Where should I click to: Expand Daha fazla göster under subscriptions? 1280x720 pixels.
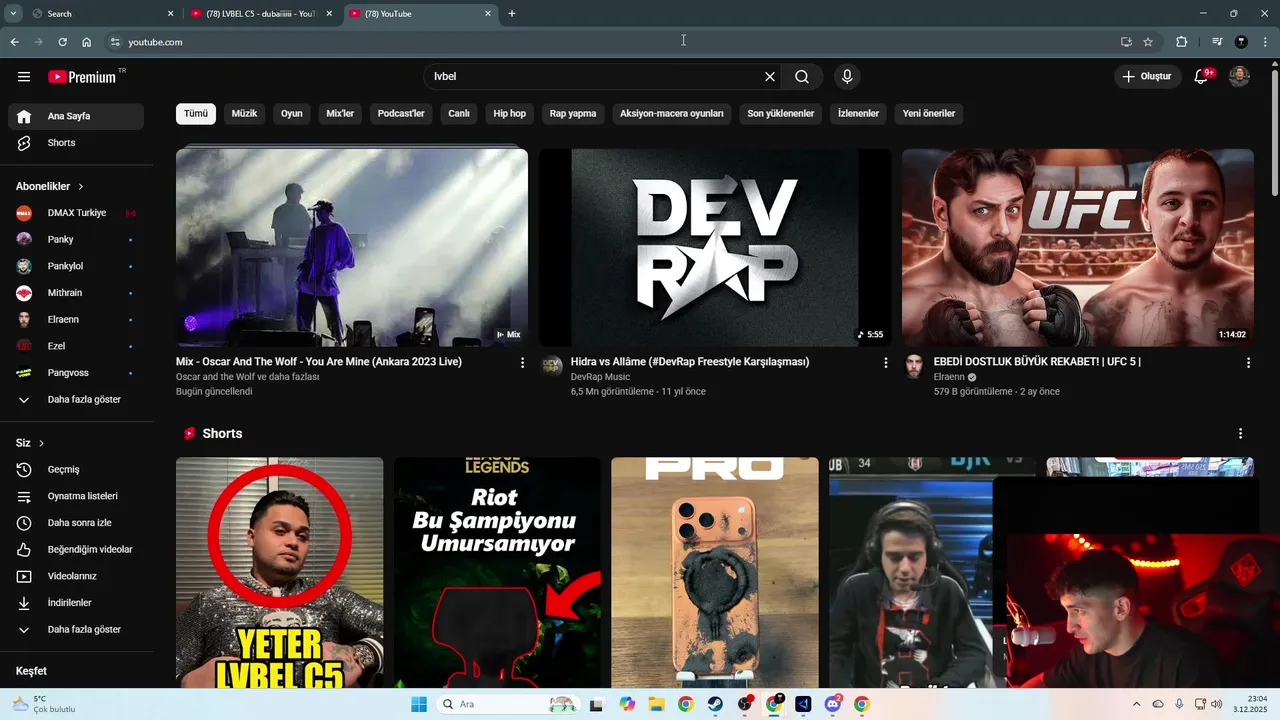click(76, 399)
